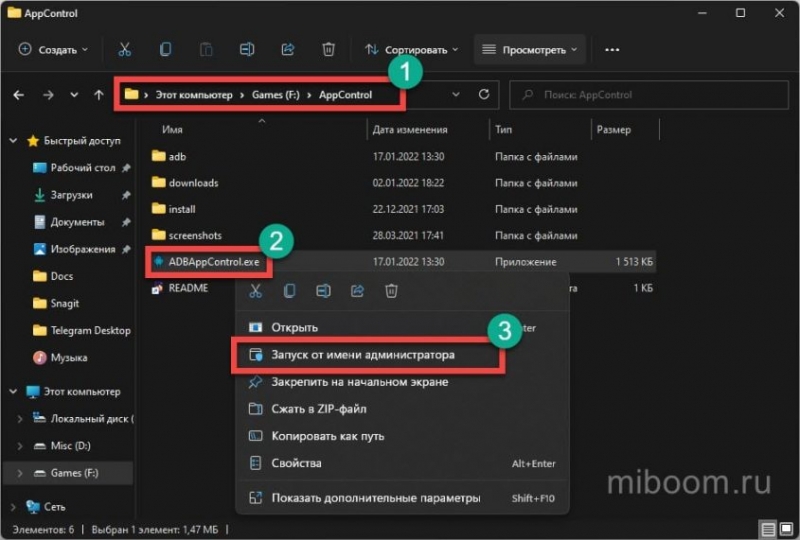
Task: Switch to large icons view in status bar
Action: (x=786, y=529)
